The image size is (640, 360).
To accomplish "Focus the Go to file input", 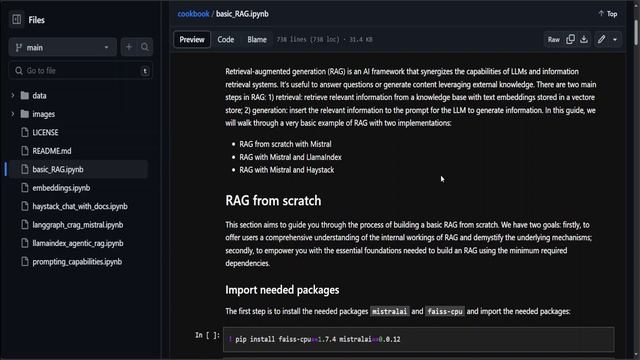I will (81, 71).
